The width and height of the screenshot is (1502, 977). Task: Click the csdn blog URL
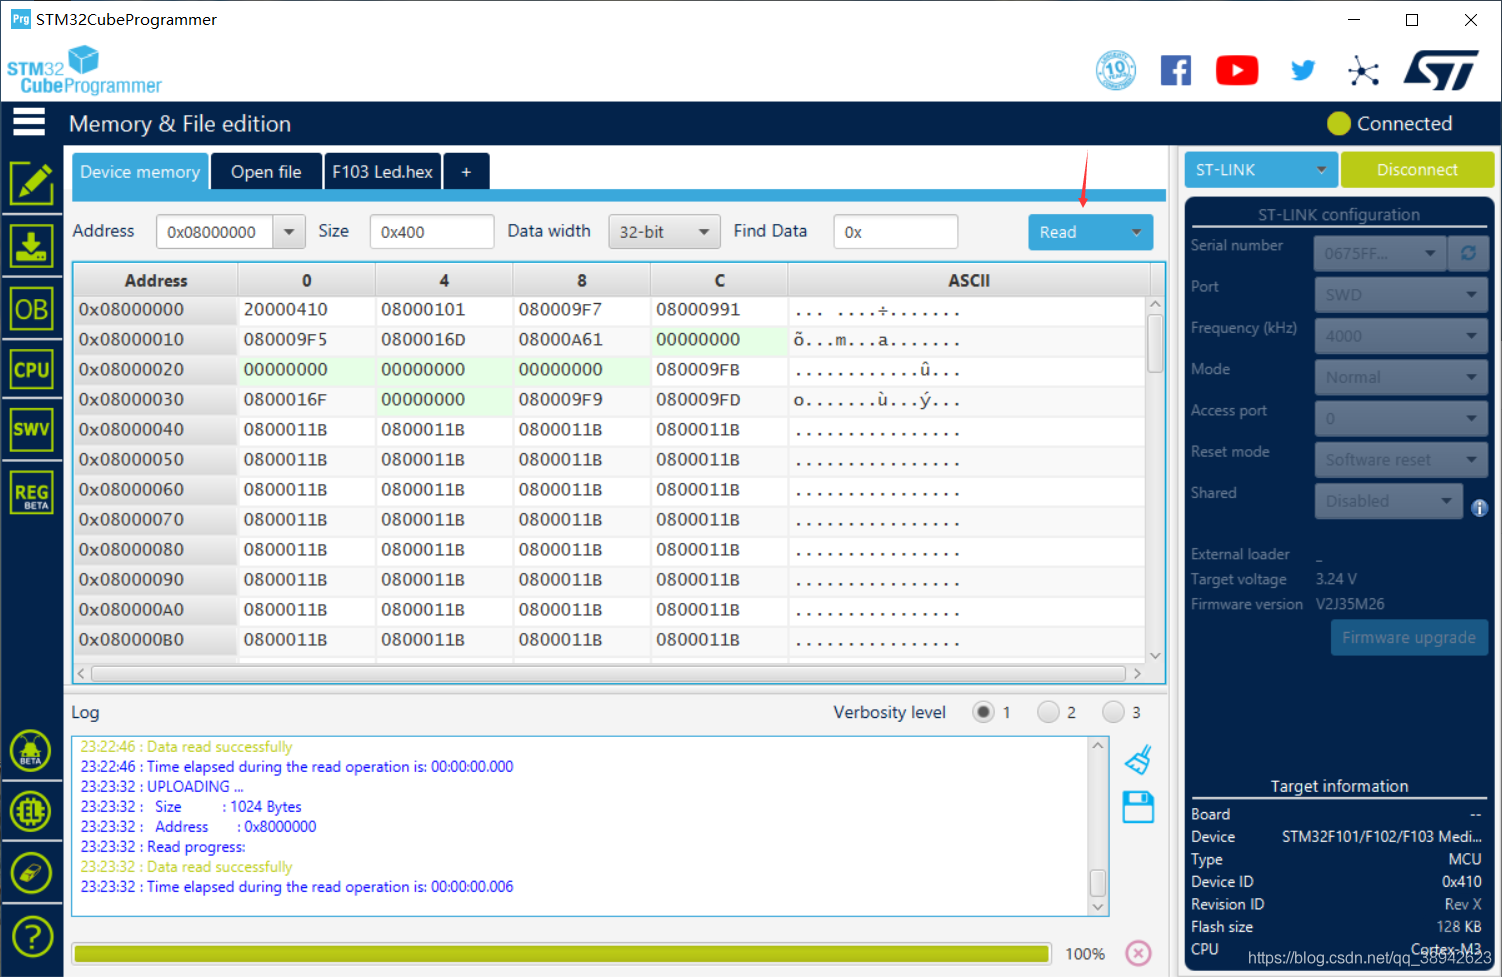(x=1369, y=958)
